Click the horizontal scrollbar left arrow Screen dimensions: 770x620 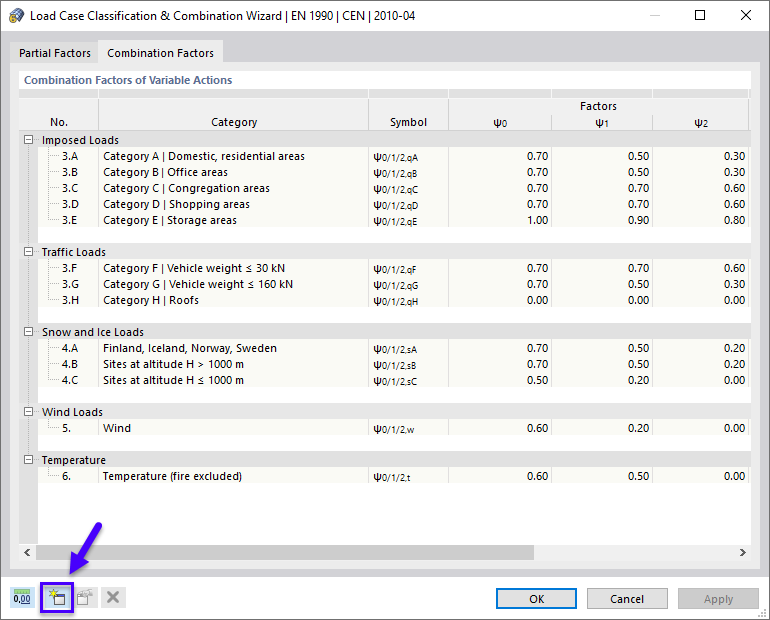(x=28, y=553)
